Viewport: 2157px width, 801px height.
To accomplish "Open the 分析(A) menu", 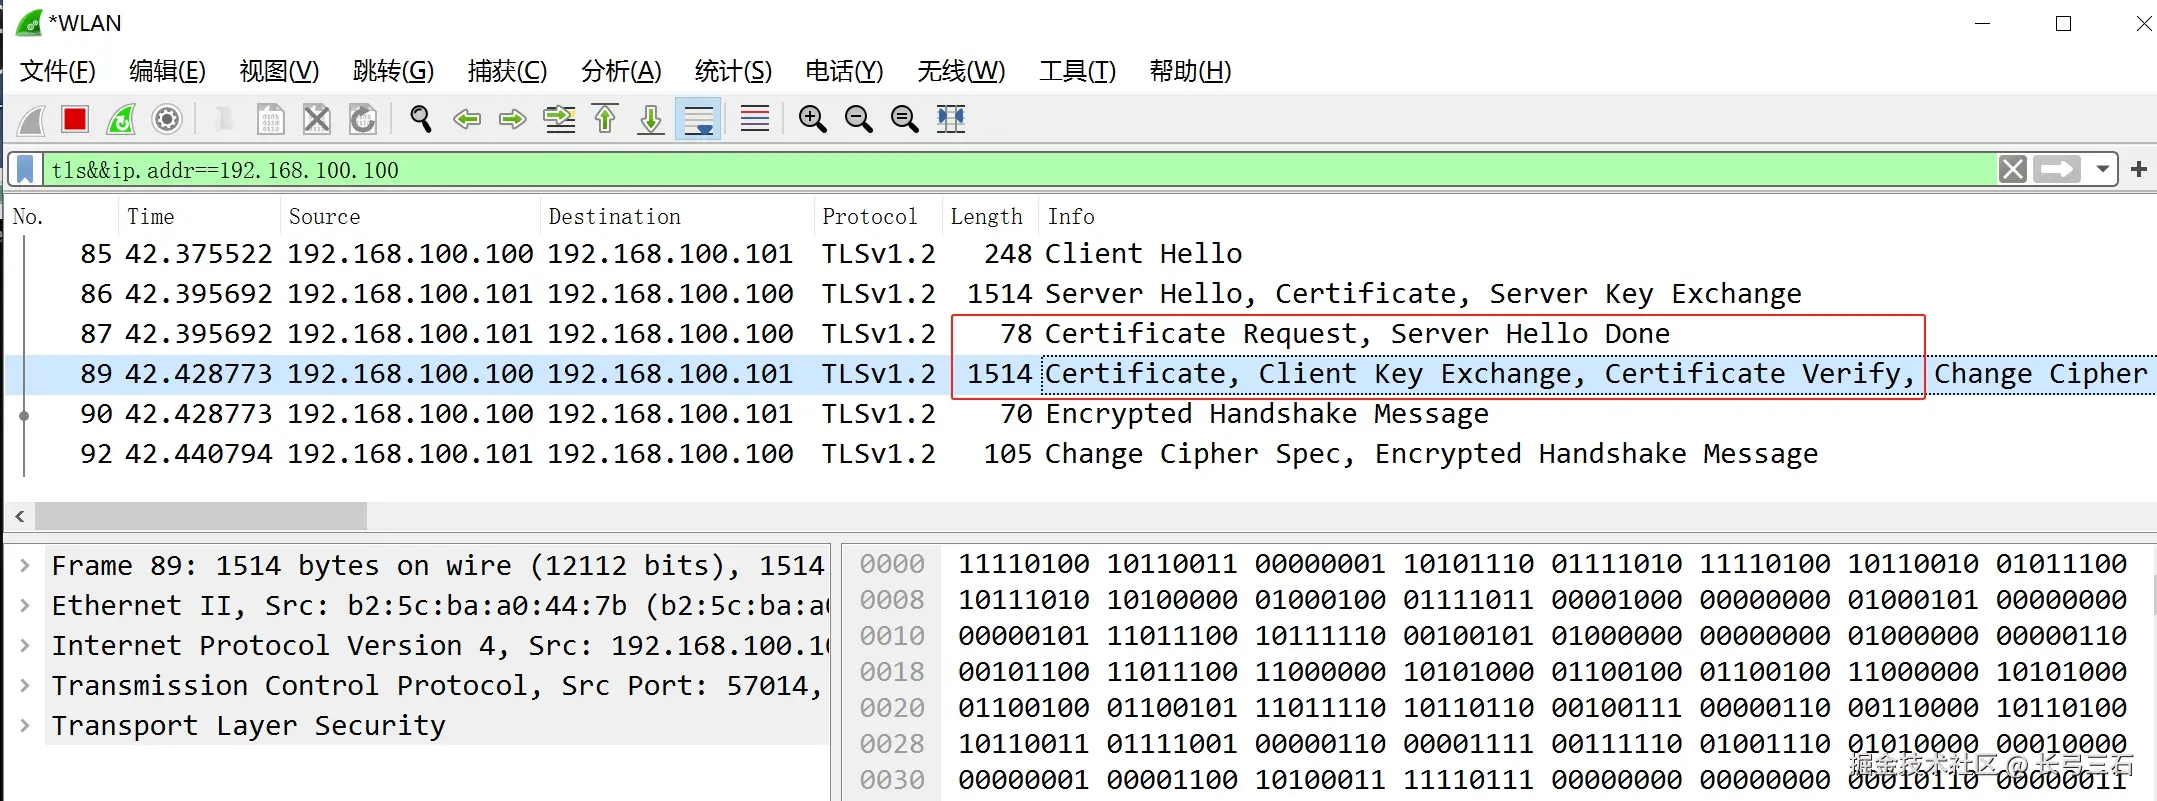I will click(621, 71).
